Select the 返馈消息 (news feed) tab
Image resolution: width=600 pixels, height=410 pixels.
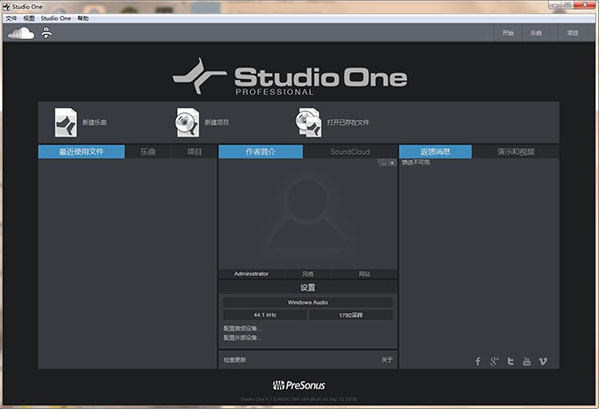tap(435, 152)
